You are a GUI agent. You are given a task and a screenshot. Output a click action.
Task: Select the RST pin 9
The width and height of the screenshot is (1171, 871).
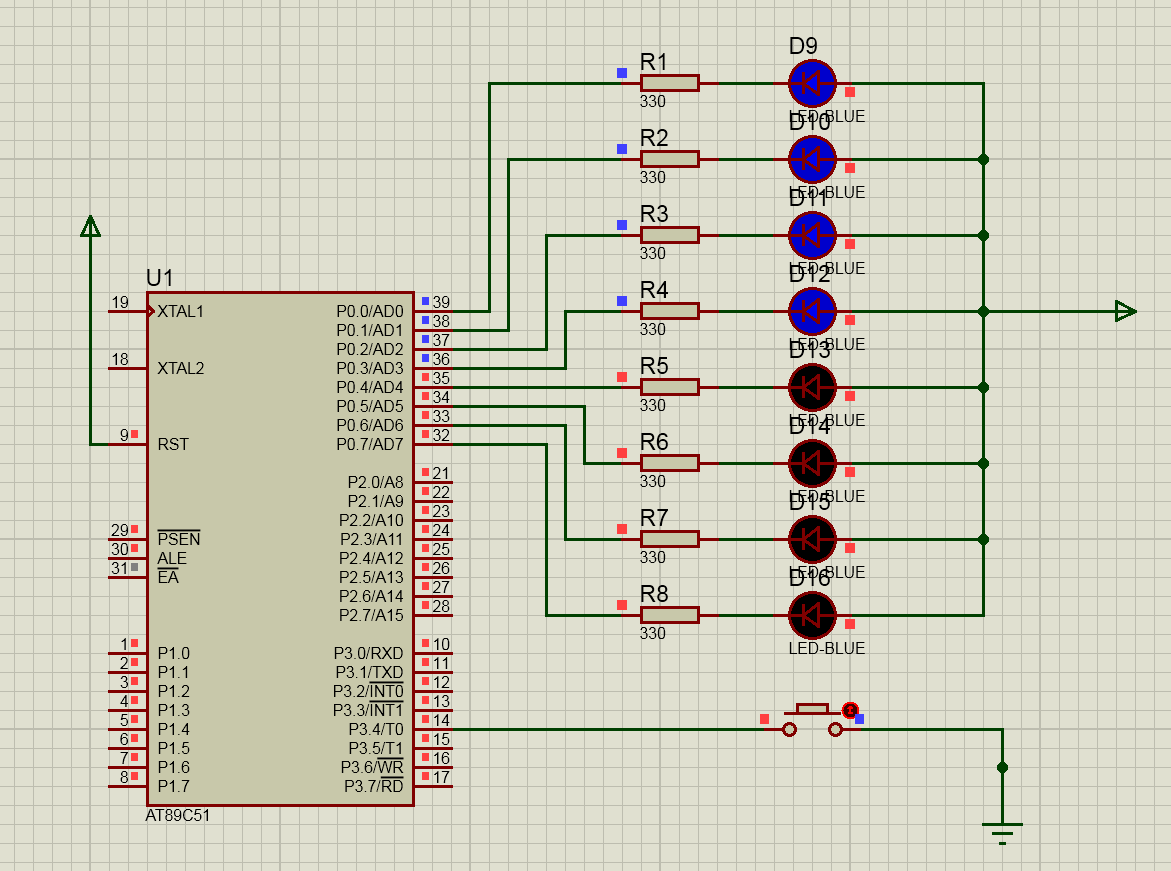[x=126, y=435]
